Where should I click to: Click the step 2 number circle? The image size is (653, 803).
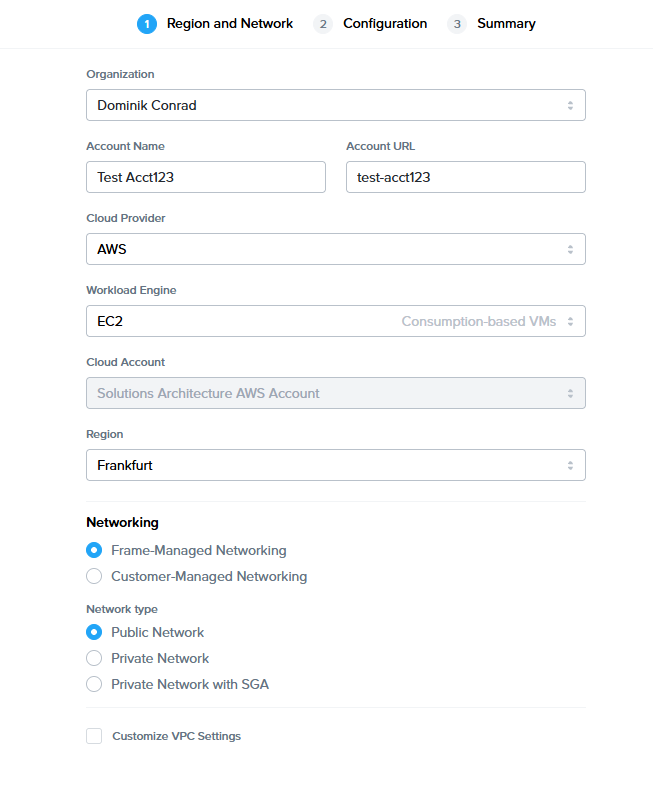(x=323, y=24)
